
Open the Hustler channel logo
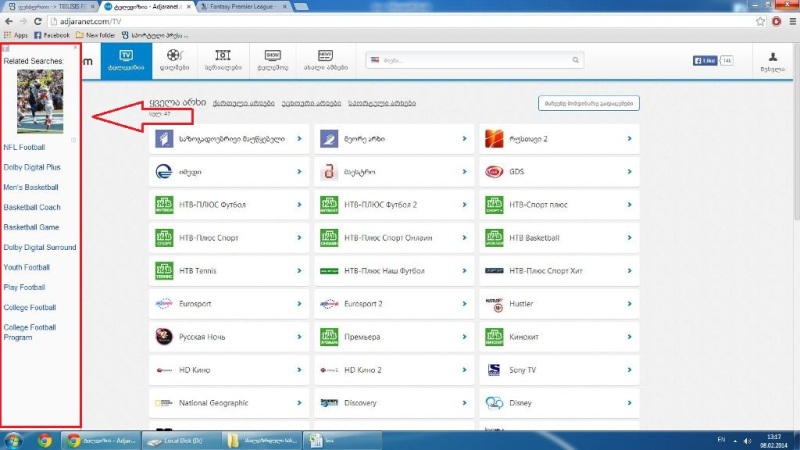(494, 304)
